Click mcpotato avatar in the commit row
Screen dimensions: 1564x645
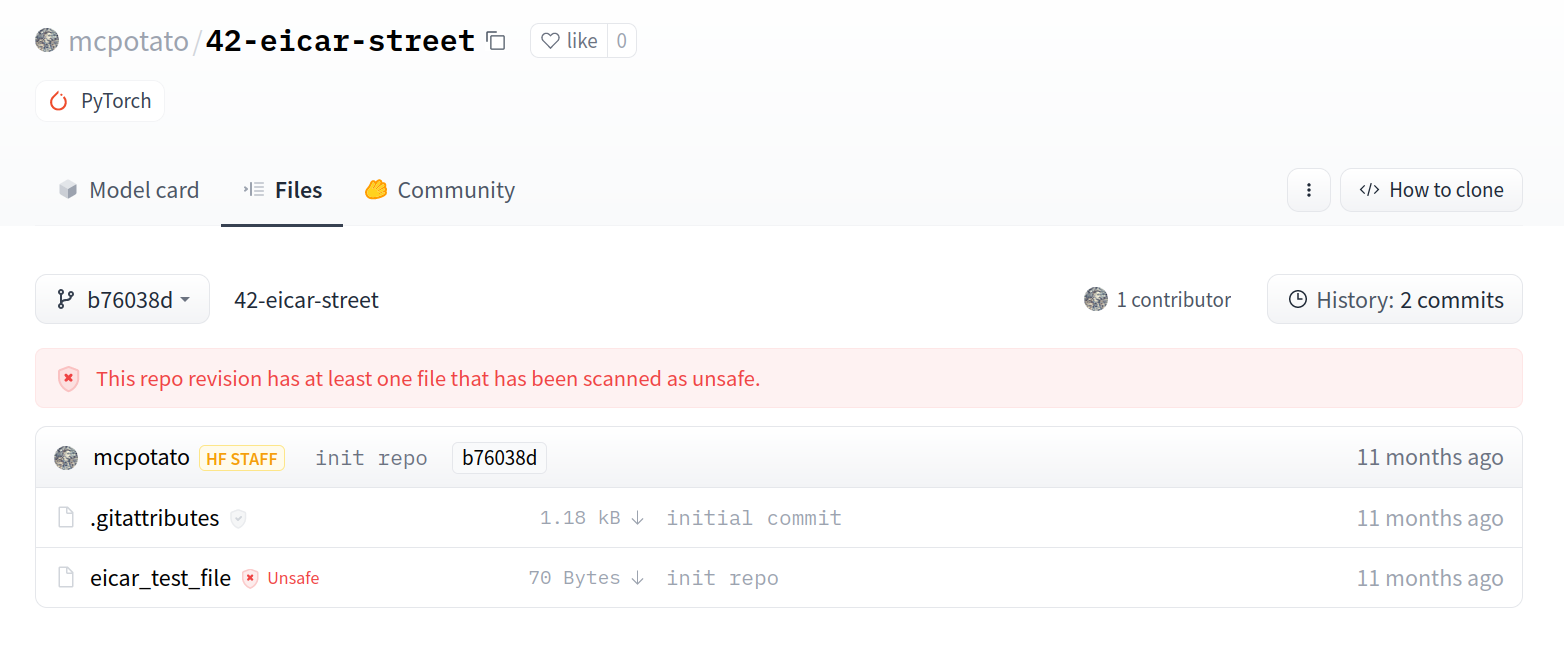66,458
